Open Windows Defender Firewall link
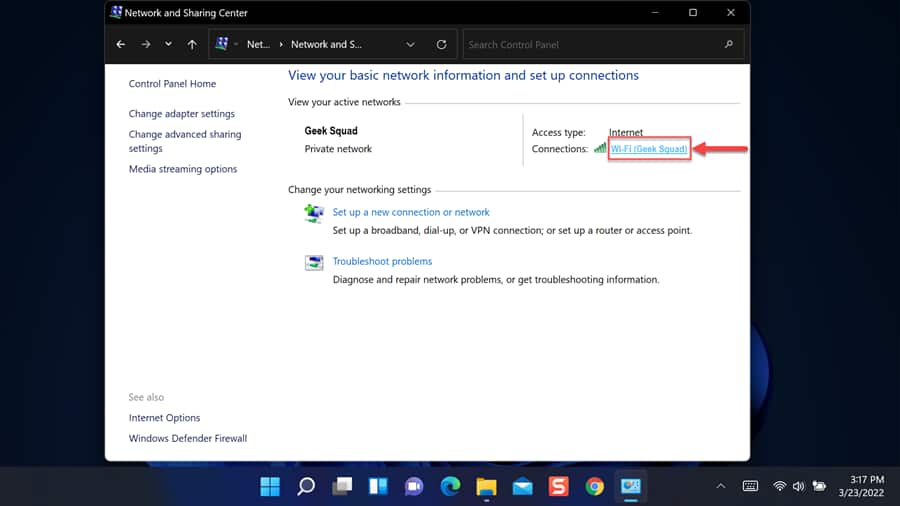Screen dimensions: 900x506 tap(188, 438)
